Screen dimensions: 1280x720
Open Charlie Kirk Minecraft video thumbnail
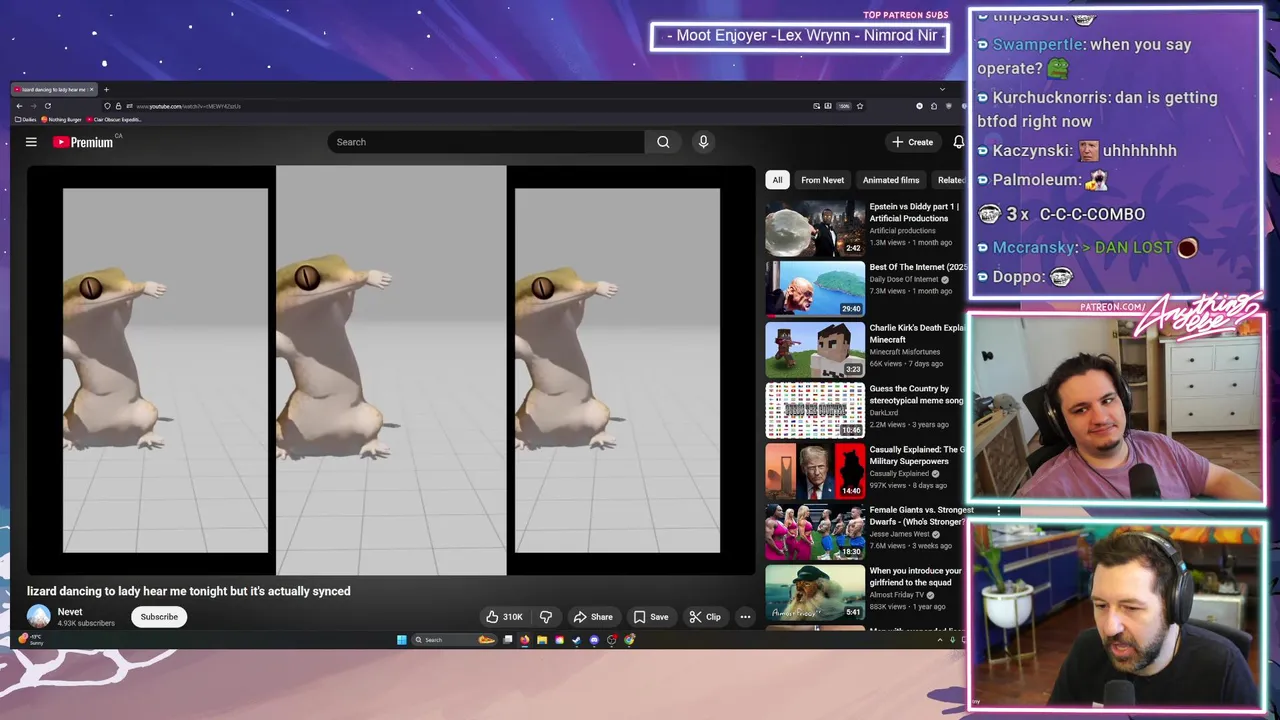[815, 350]
